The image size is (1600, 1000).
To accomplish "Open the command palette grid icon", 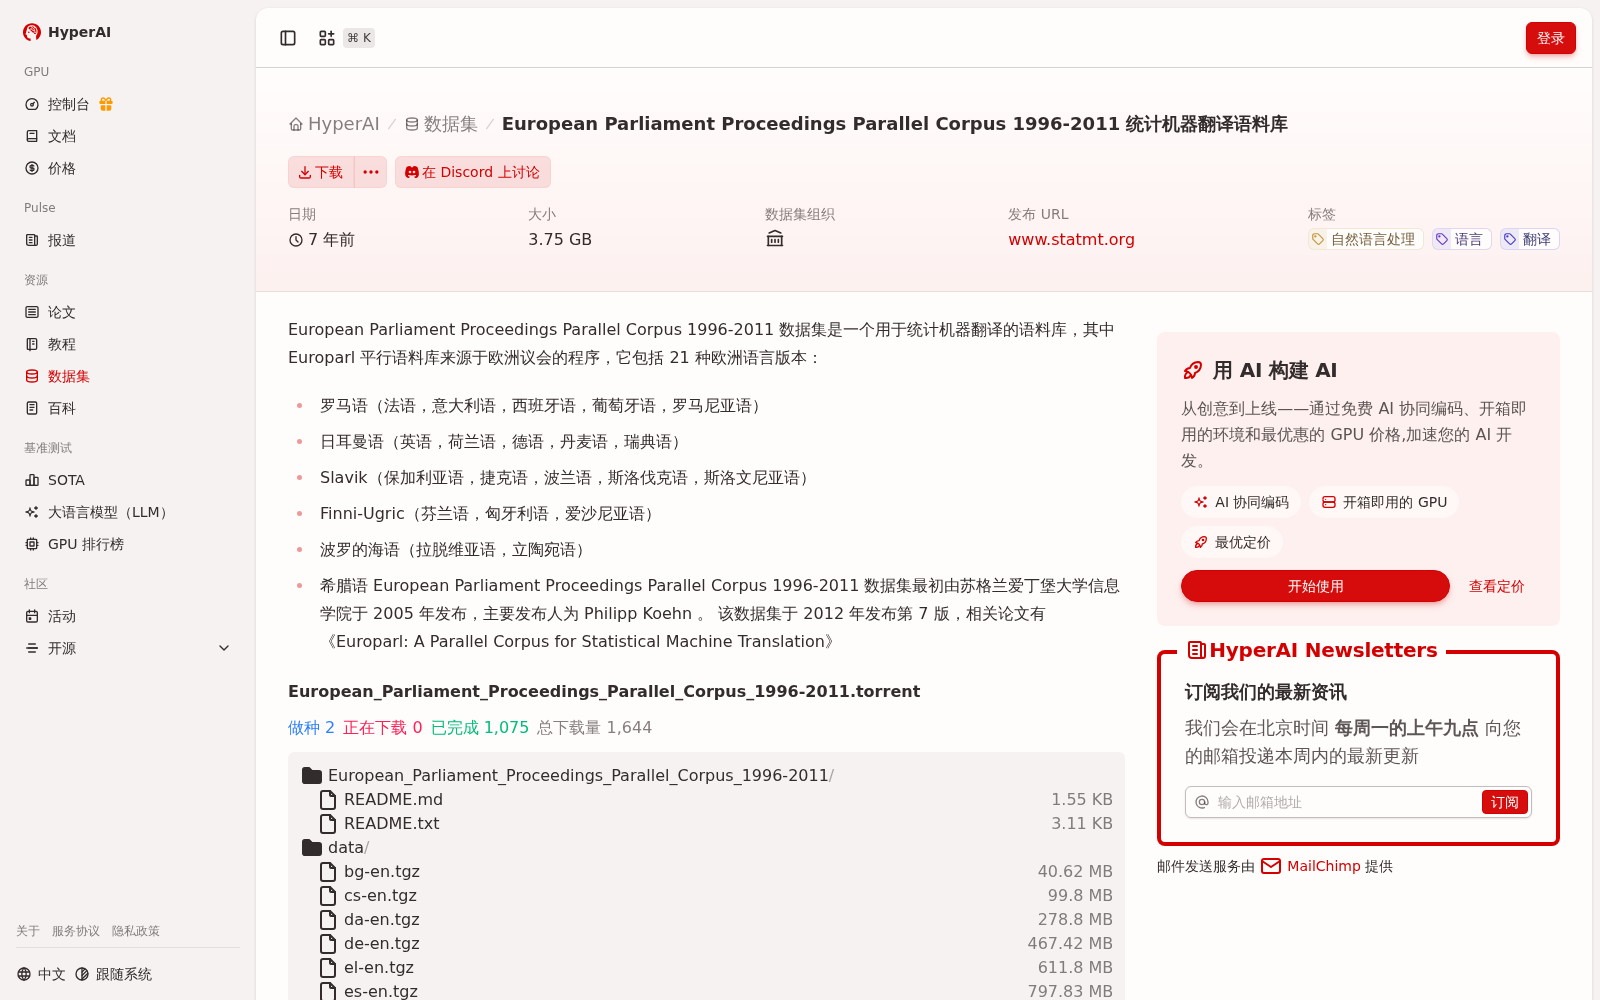I will click(x=326, y=38).
